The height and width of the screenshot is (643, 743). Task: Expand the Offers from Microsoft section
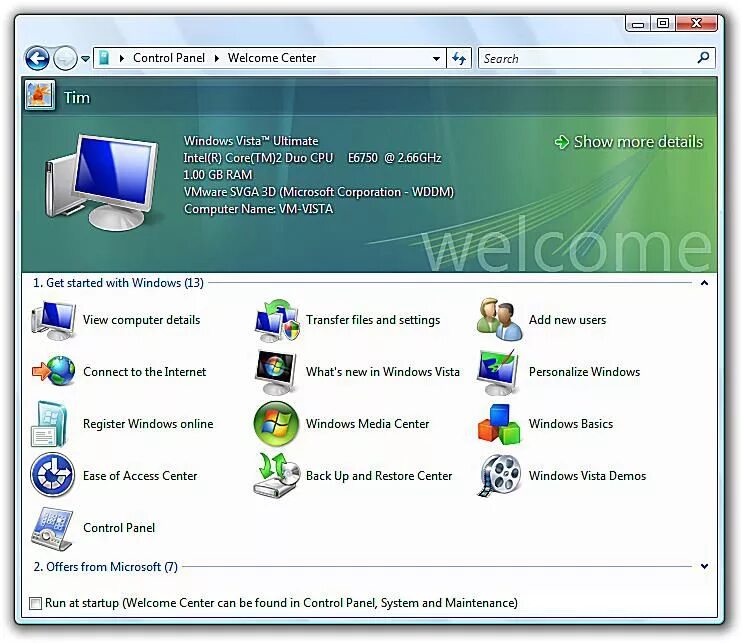coord(705,566)
